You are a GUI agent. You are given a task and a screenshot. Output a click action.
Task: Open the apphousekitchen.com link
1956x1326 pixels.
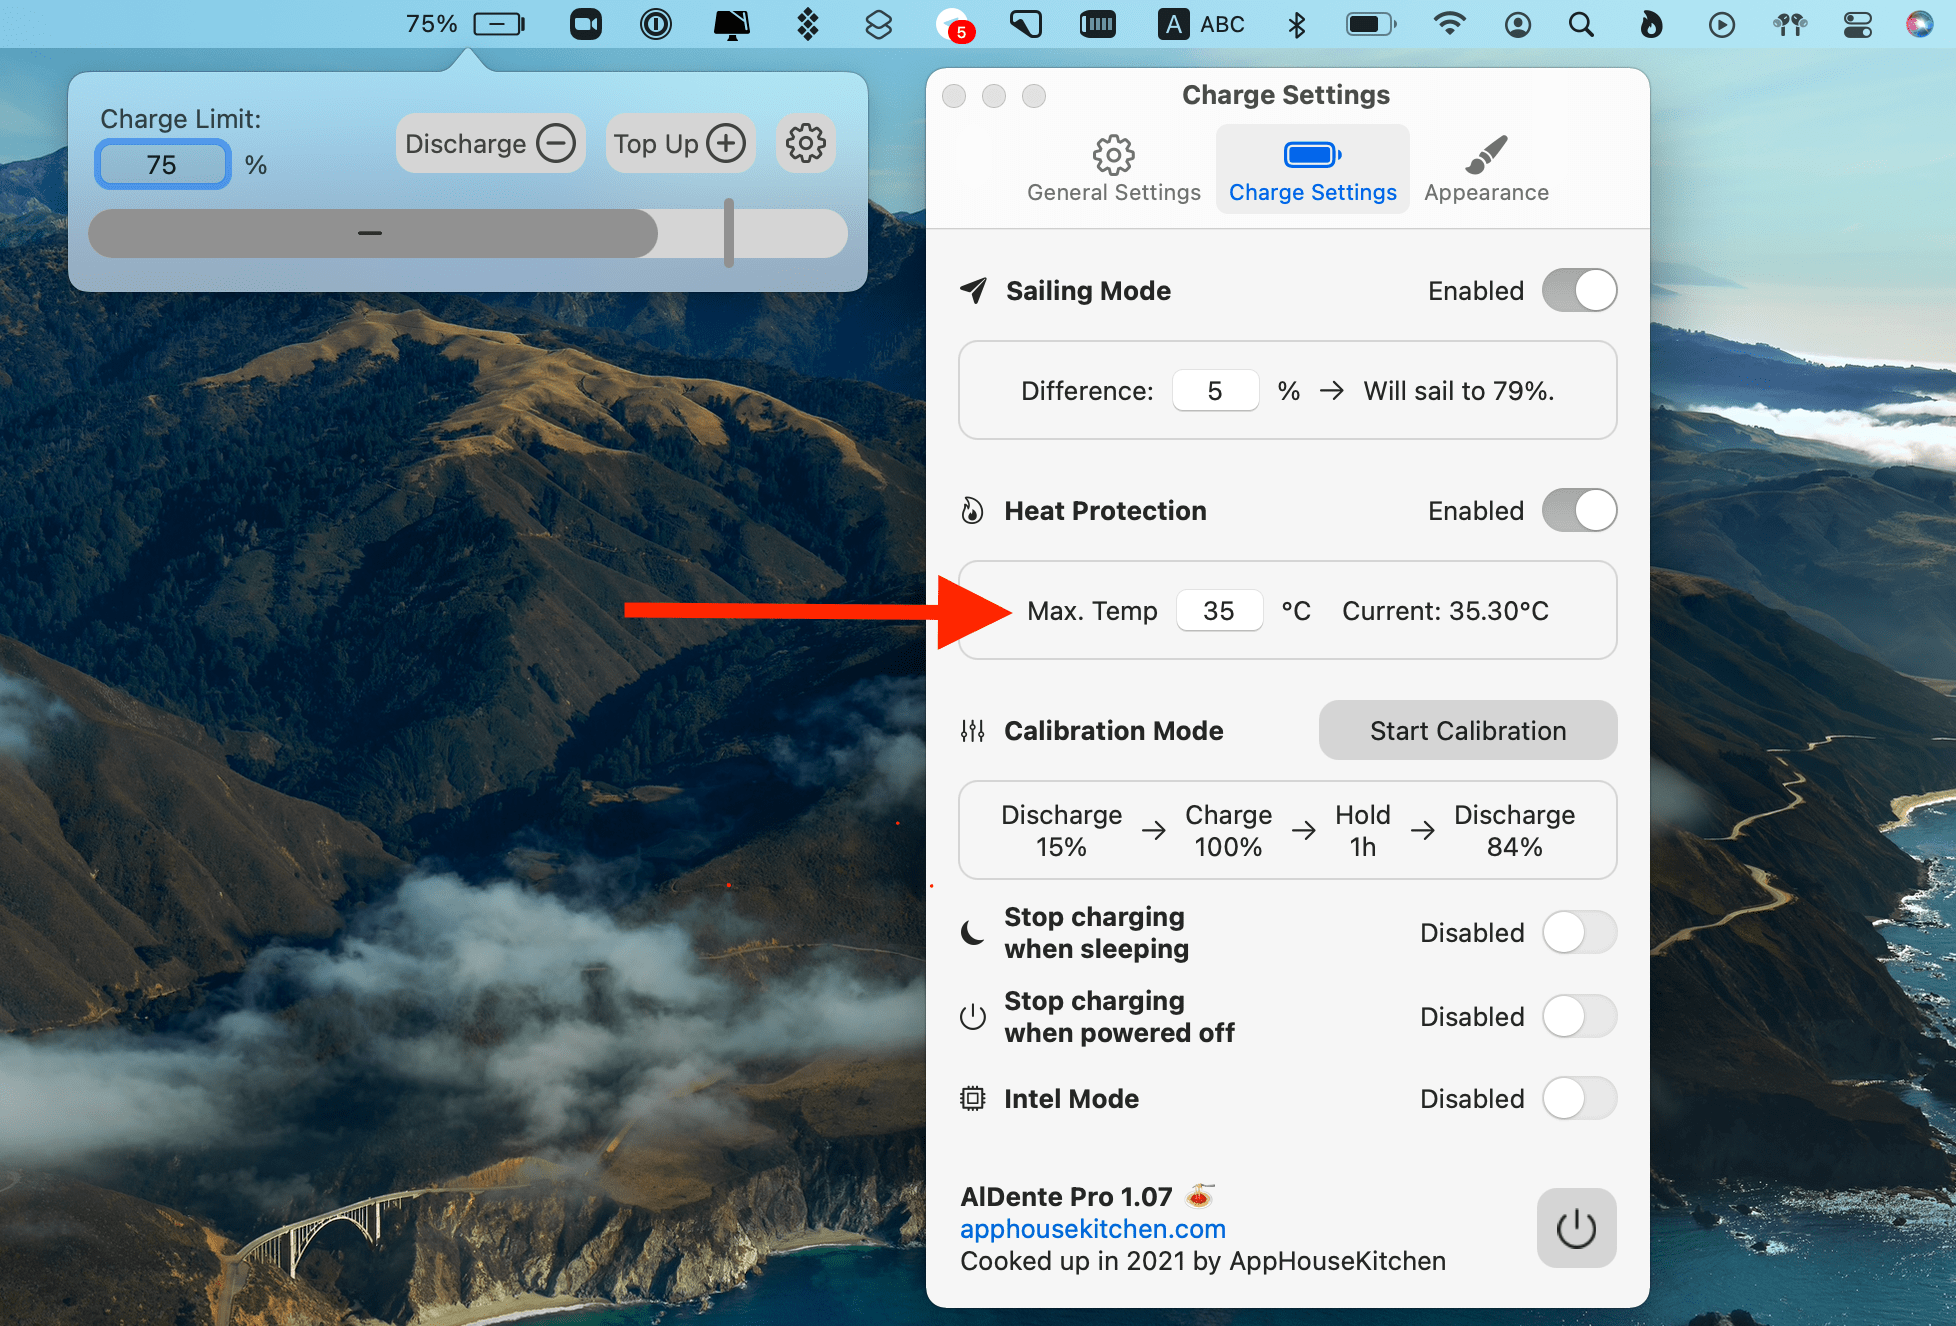pos(1093,1228)
